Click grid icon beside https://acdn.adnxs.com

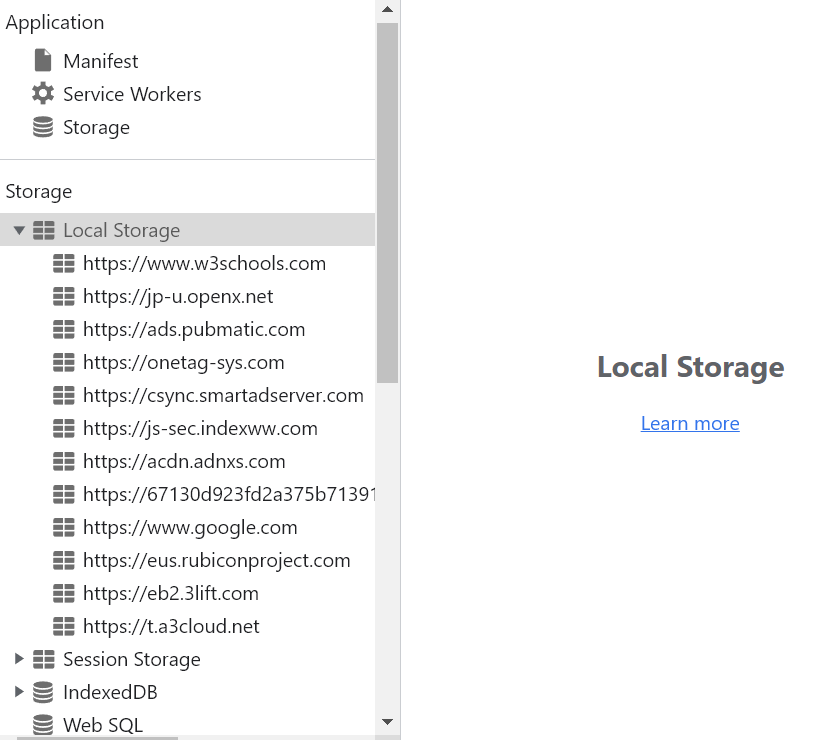[x=64, y=461]
